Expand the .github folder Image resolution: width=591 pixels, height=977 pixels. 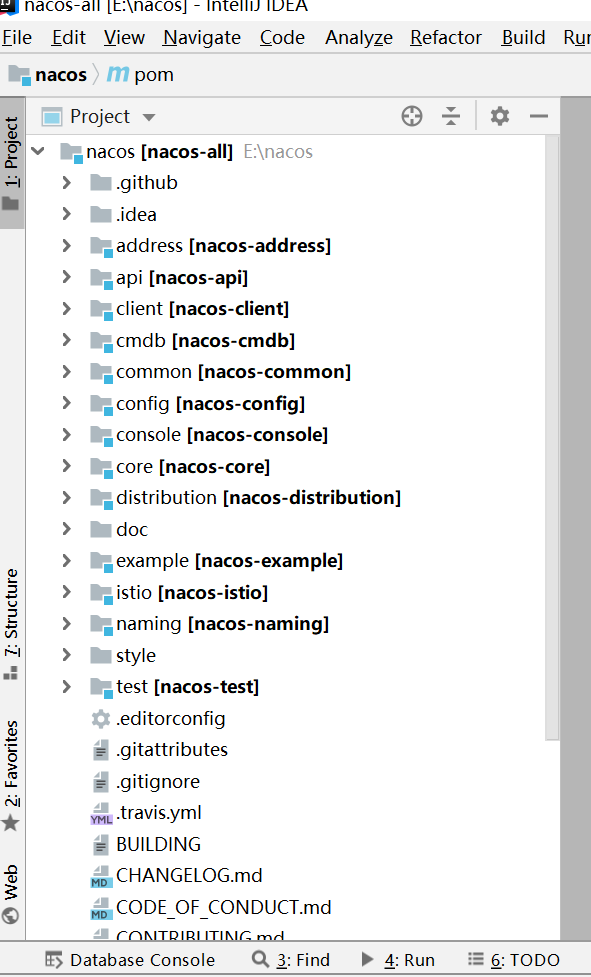67,183
